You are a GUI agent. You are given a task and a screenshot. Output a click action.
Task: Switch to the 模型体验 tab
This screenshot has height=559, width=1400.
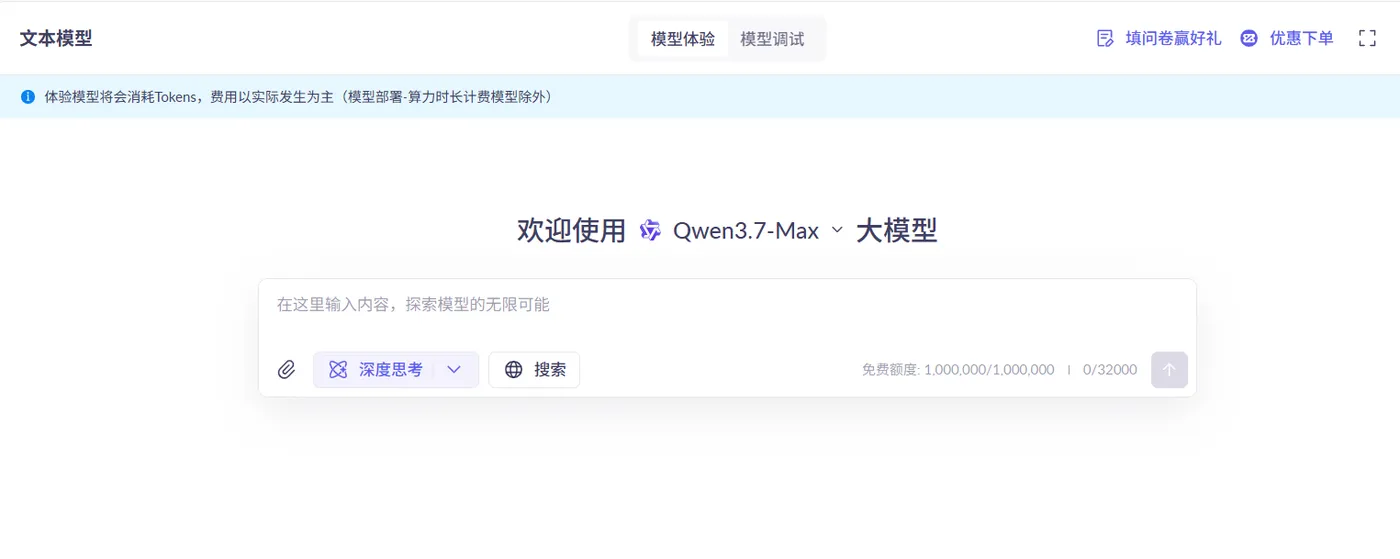(x=683, y=39)
